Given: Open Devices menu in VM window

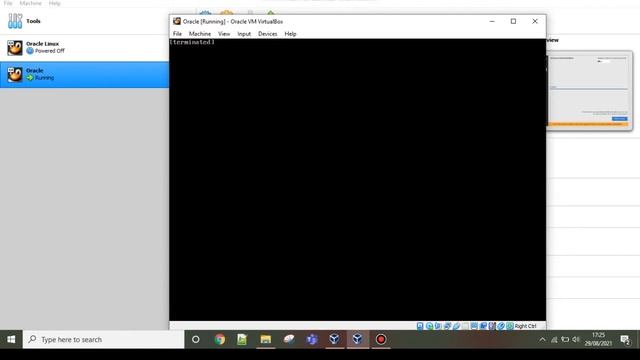Looking at the screenshot, I should 267,34.
